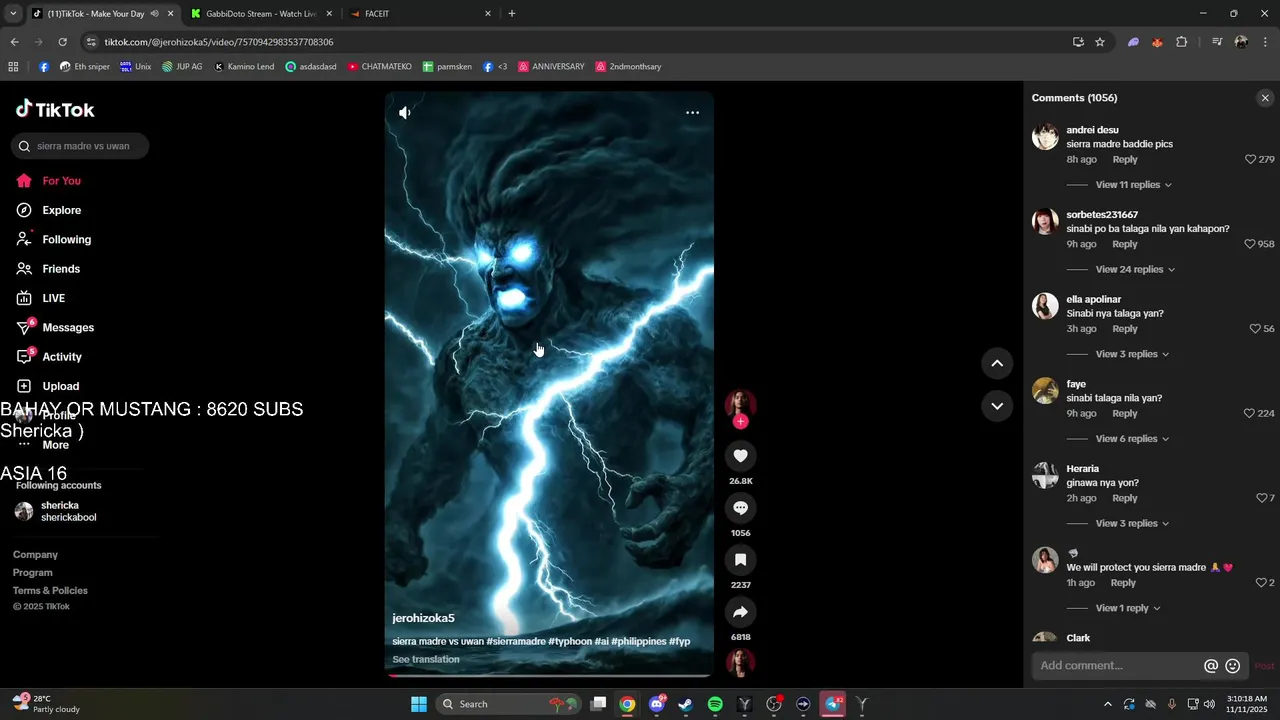Close the comments panel

[1265, 98]
